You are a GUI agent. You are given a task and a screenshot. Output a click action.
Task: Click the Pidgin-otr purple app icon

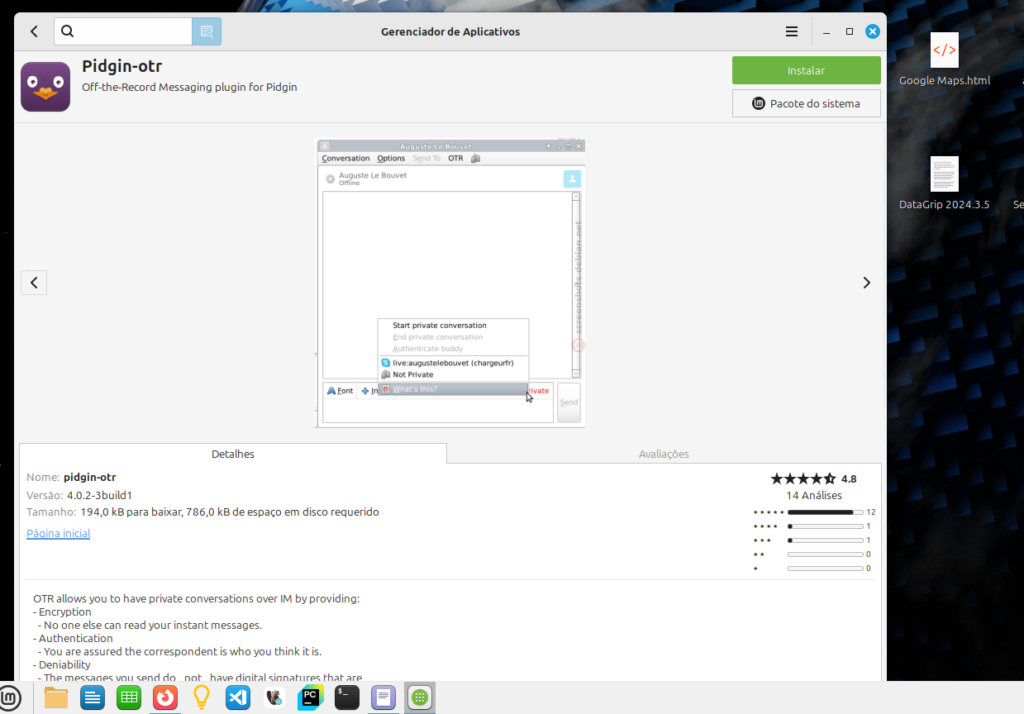point(46,87)
